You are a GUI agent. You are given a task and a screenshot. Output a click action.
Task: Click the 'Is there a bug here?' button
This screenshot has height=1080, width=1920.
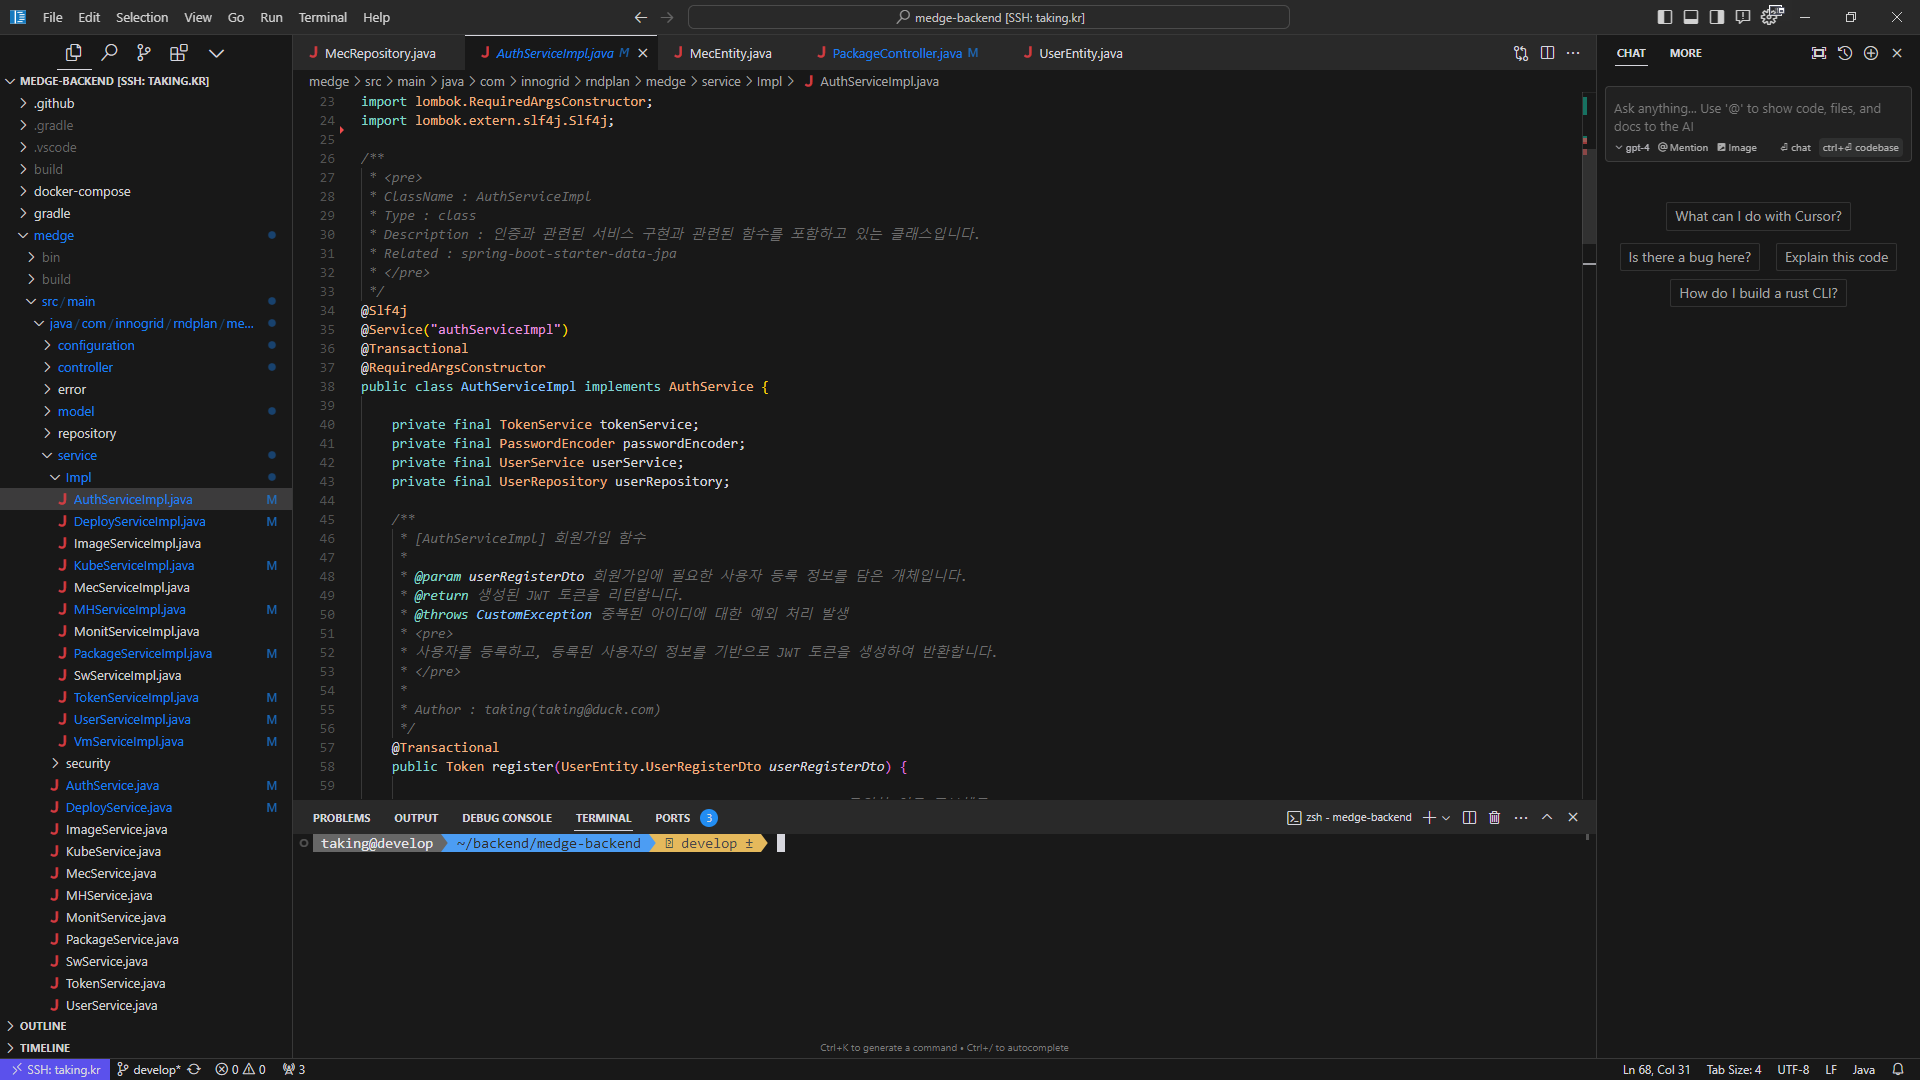pyautogui.click(x=1691, y=256)
